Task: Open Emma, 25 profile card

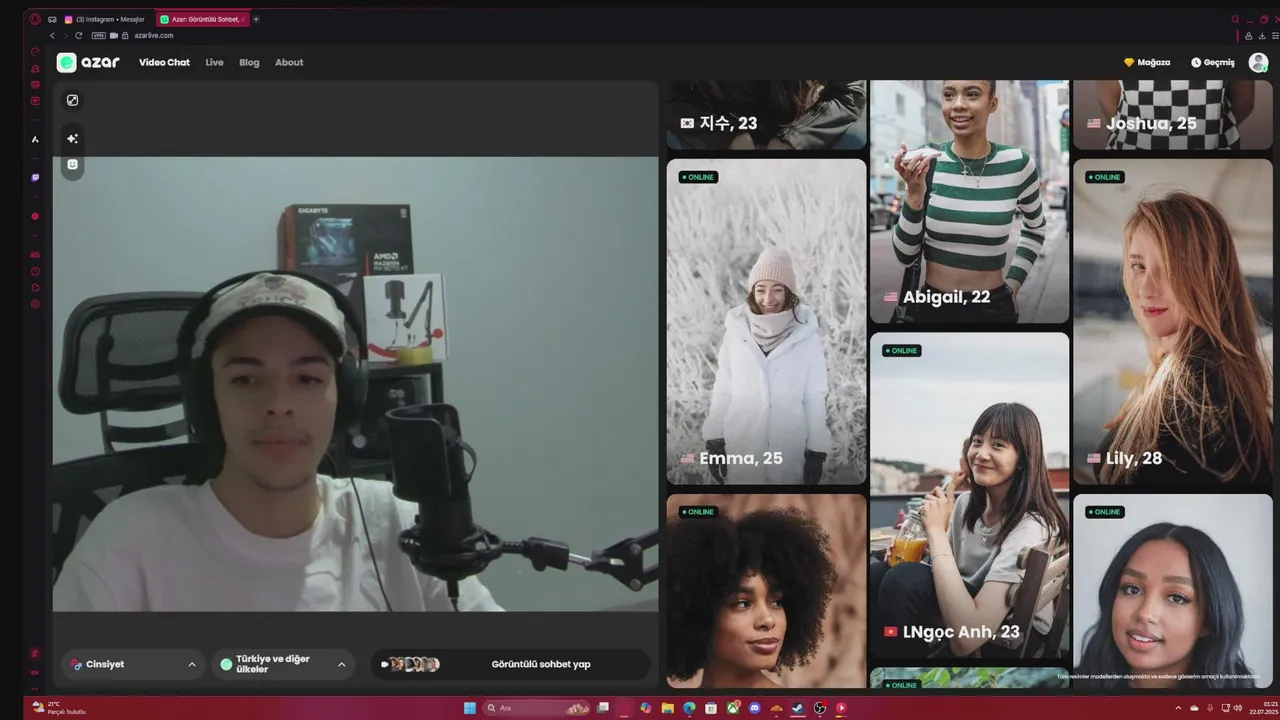Action: coord(766,321)
